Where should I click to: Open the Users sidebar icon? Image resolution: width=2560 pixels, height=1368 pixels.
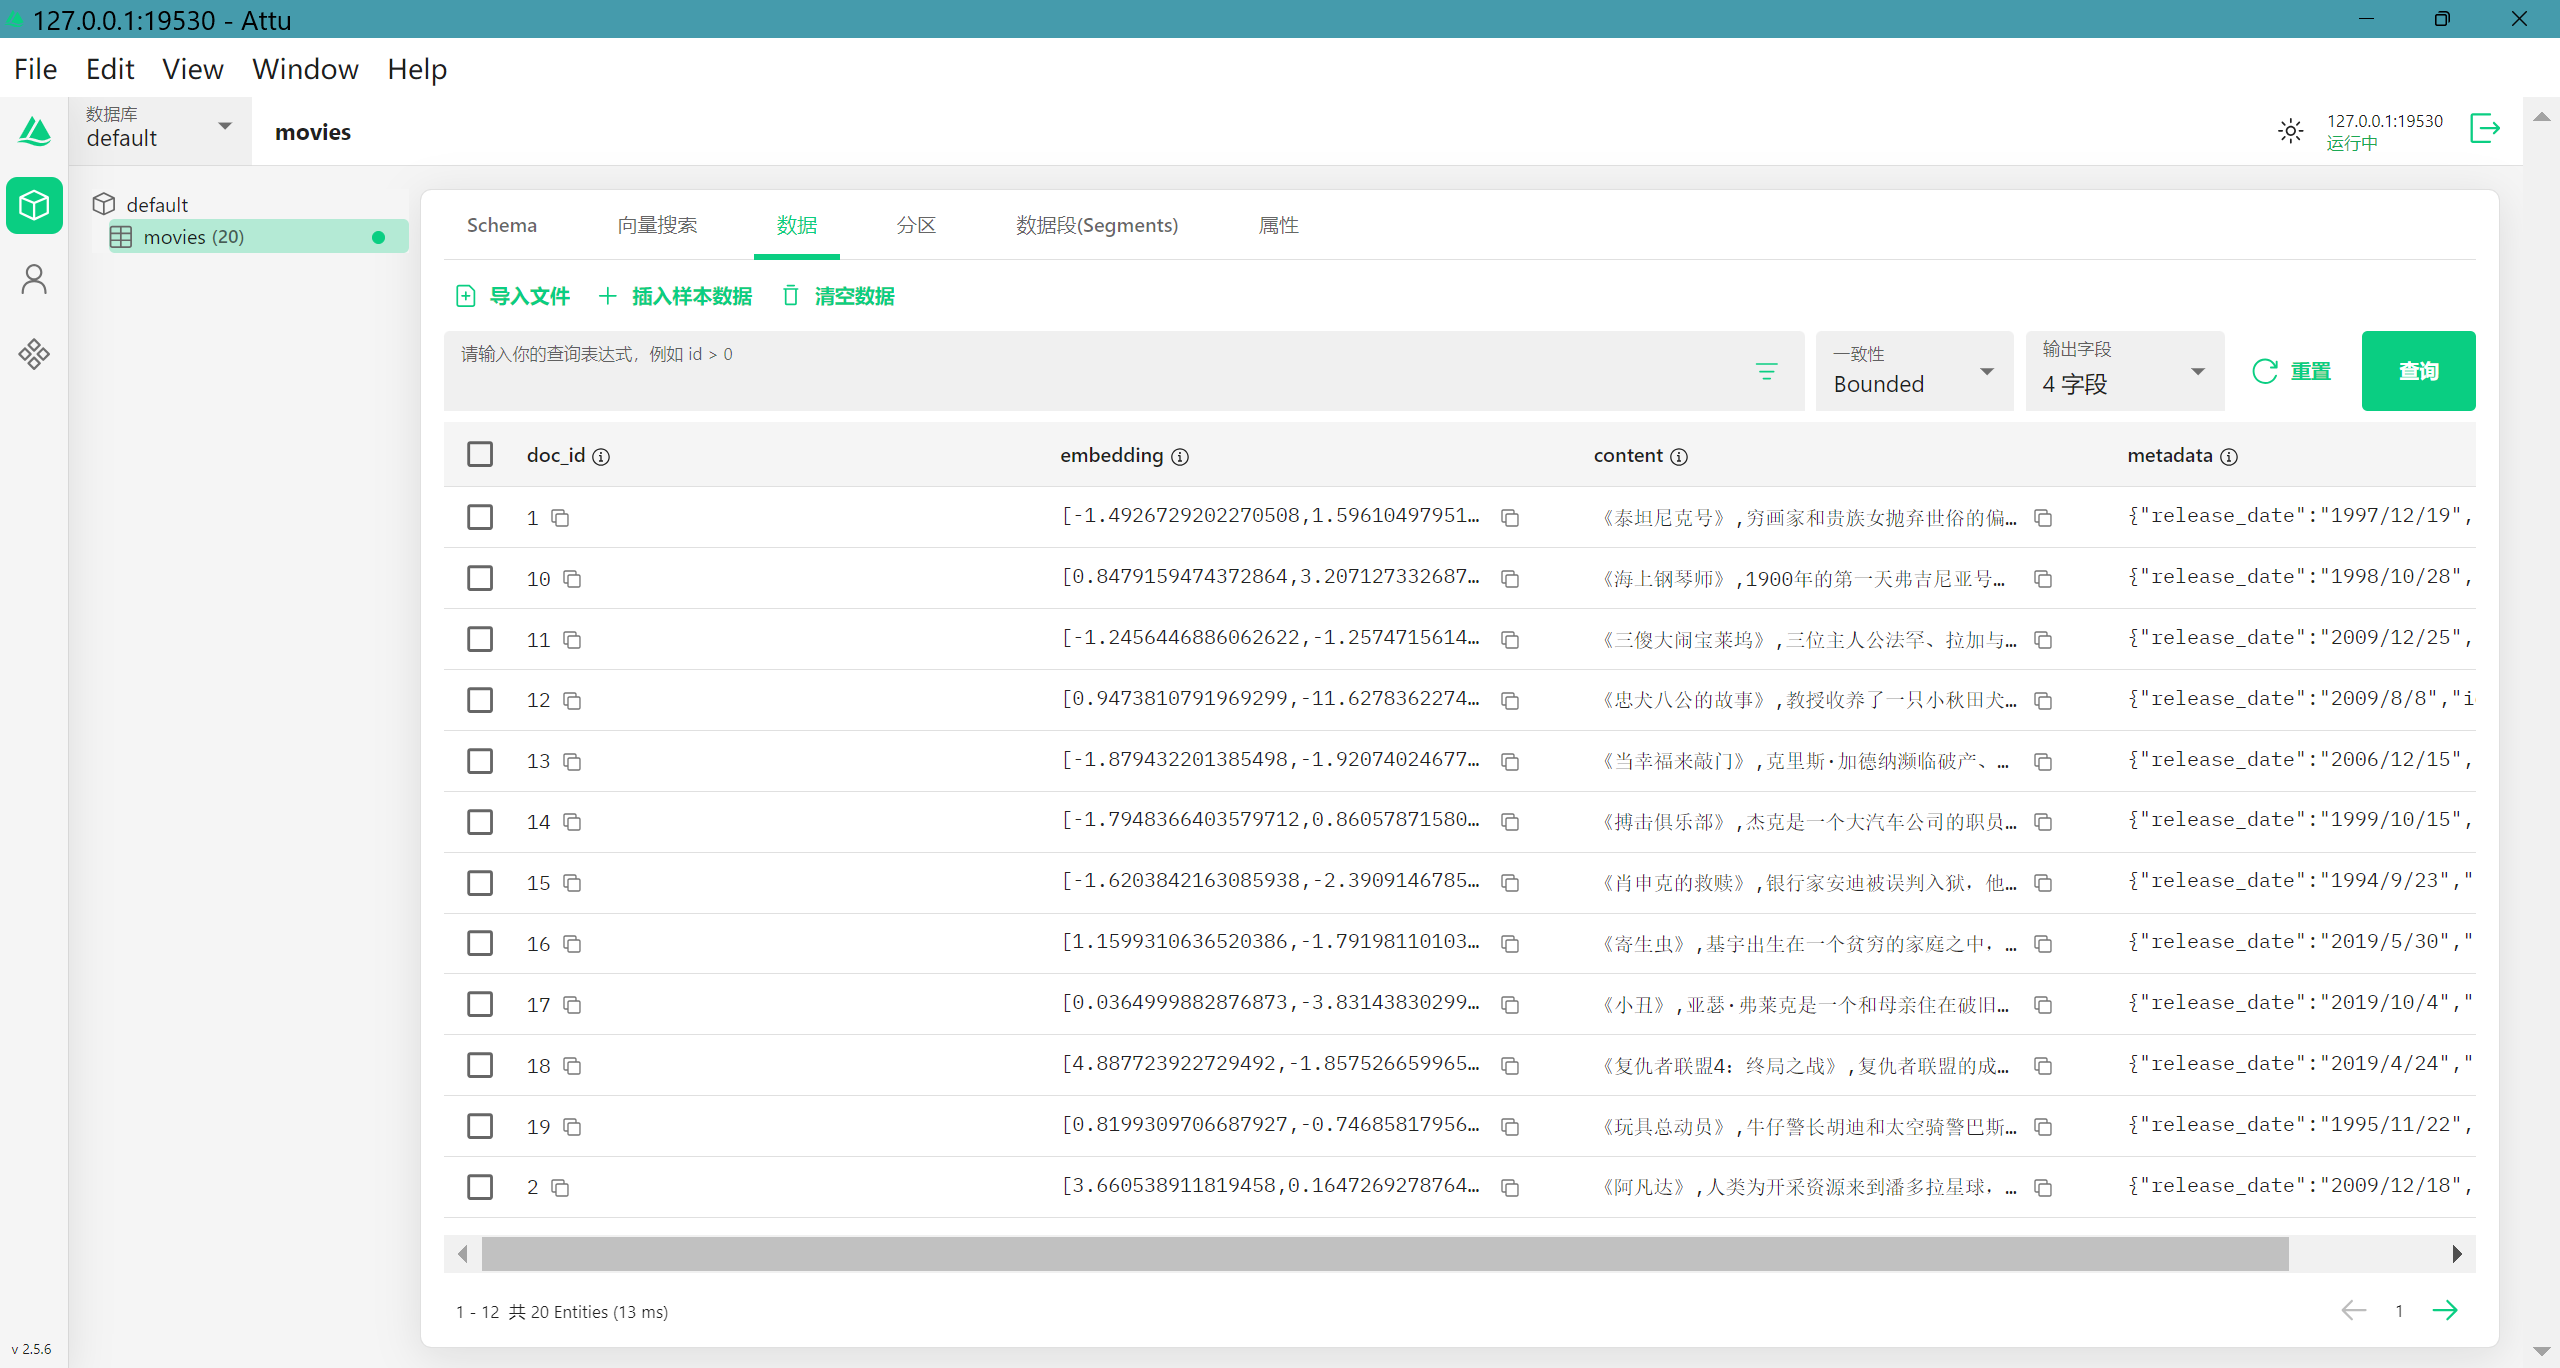(x=34, y=280)
